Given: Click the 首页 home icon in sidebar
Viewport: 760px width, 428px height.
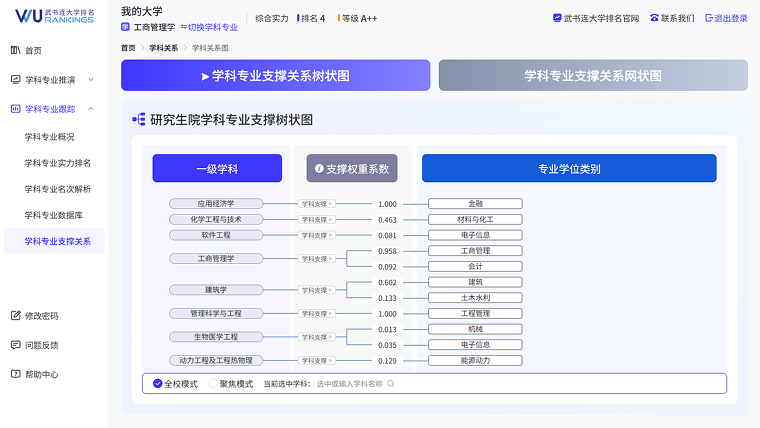Looking at the screenshot, I should tap(16, 50).
